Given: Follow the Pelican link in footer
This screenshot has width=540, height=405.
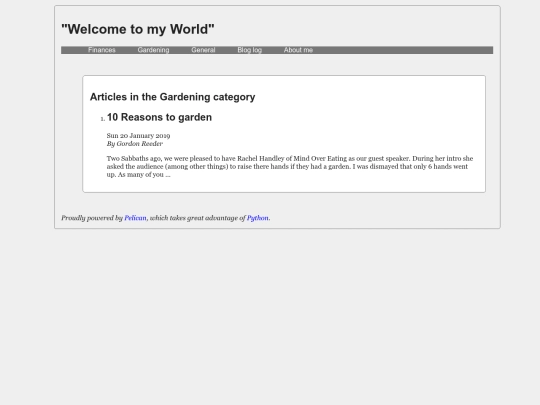Looking at the screenshot, I should click(135, 218).
